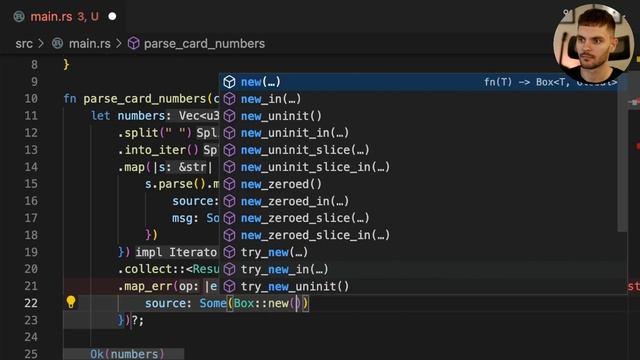This screenshot has width=640, height=360.
Task: Click the method icon beside new_uninit_slice_in(…)
Action: pyautogui.click(x=229, y=167)
